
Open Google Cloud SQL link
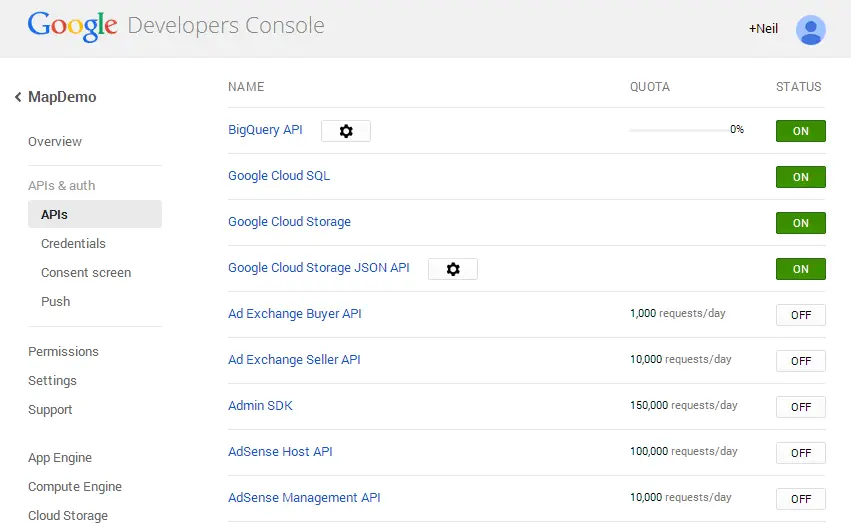click(x=279, y=176)
